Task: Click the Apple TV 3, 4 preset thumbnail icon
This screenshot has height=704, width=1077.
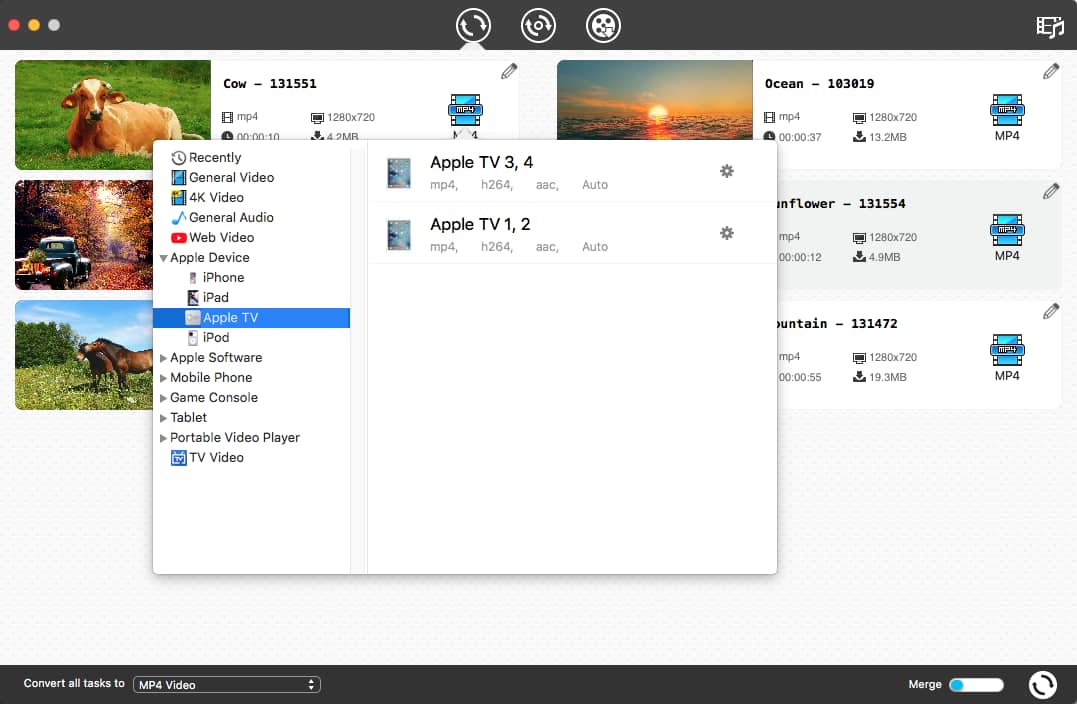Action: coord(398,173)
